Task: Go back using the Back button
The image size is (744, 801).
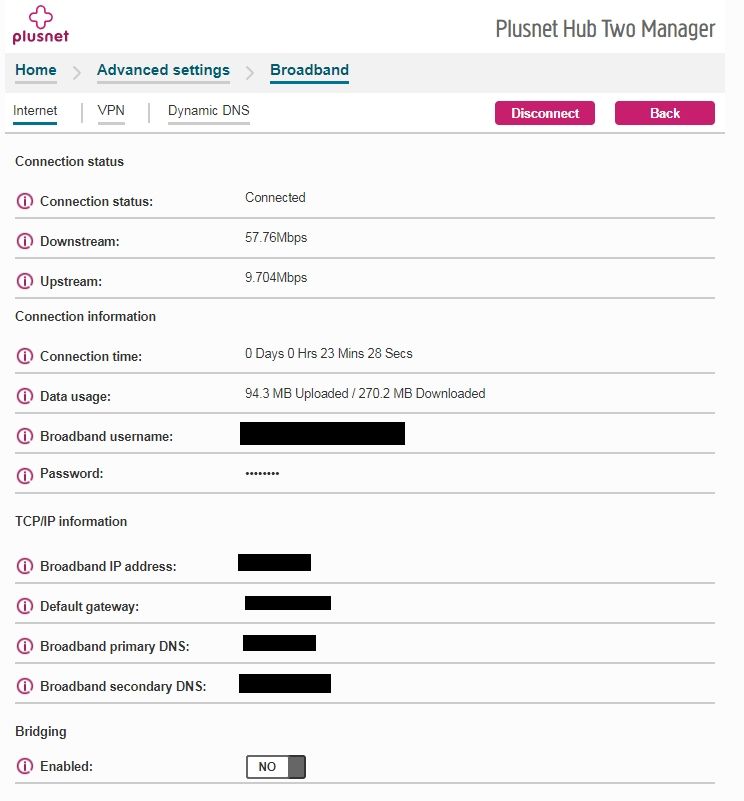Action: [x=665, y=113]
